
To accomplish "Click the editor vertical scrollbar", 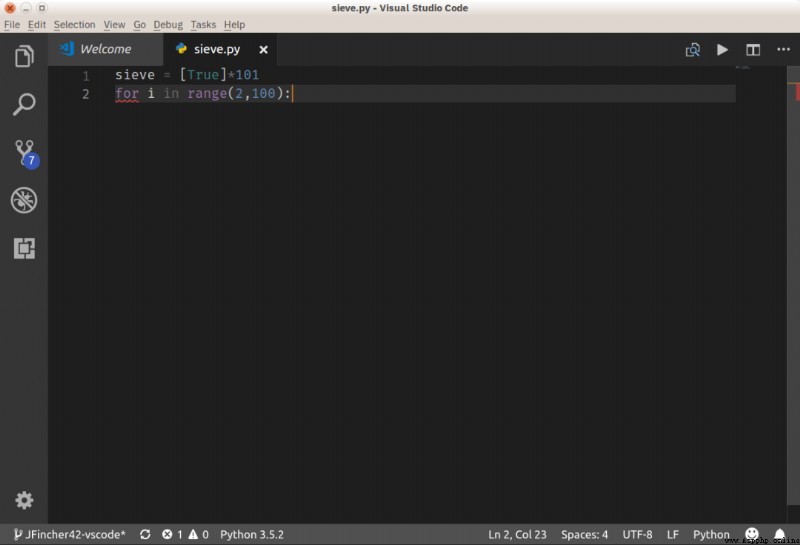I will pos(793,286).
